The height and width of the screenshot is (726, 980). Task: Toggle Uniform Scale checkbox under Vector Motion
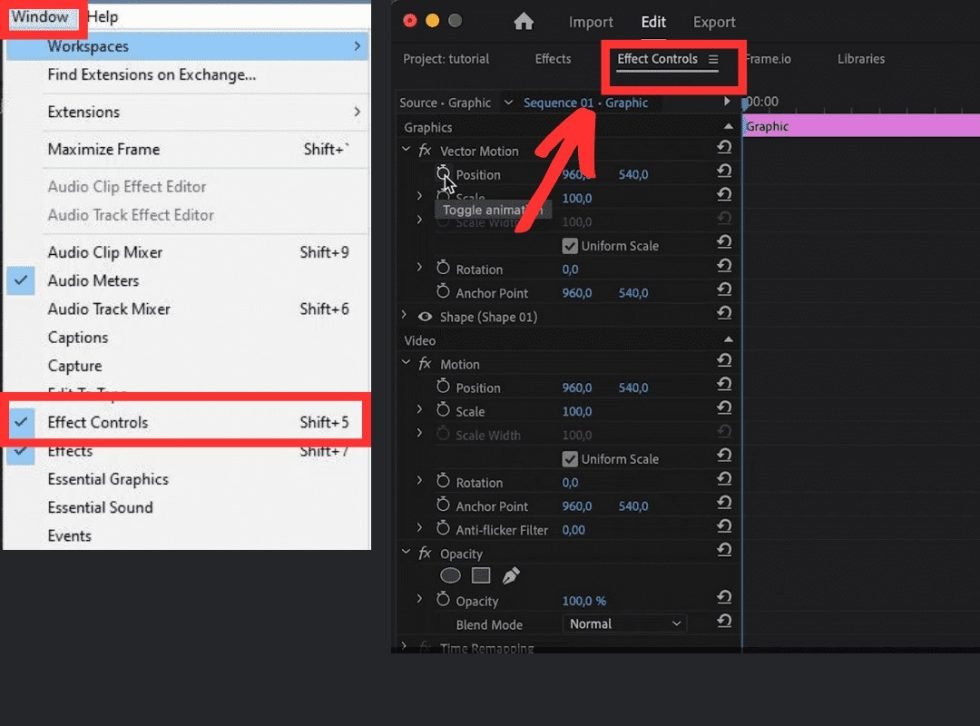pyautogui.click(x=570, y=246)
